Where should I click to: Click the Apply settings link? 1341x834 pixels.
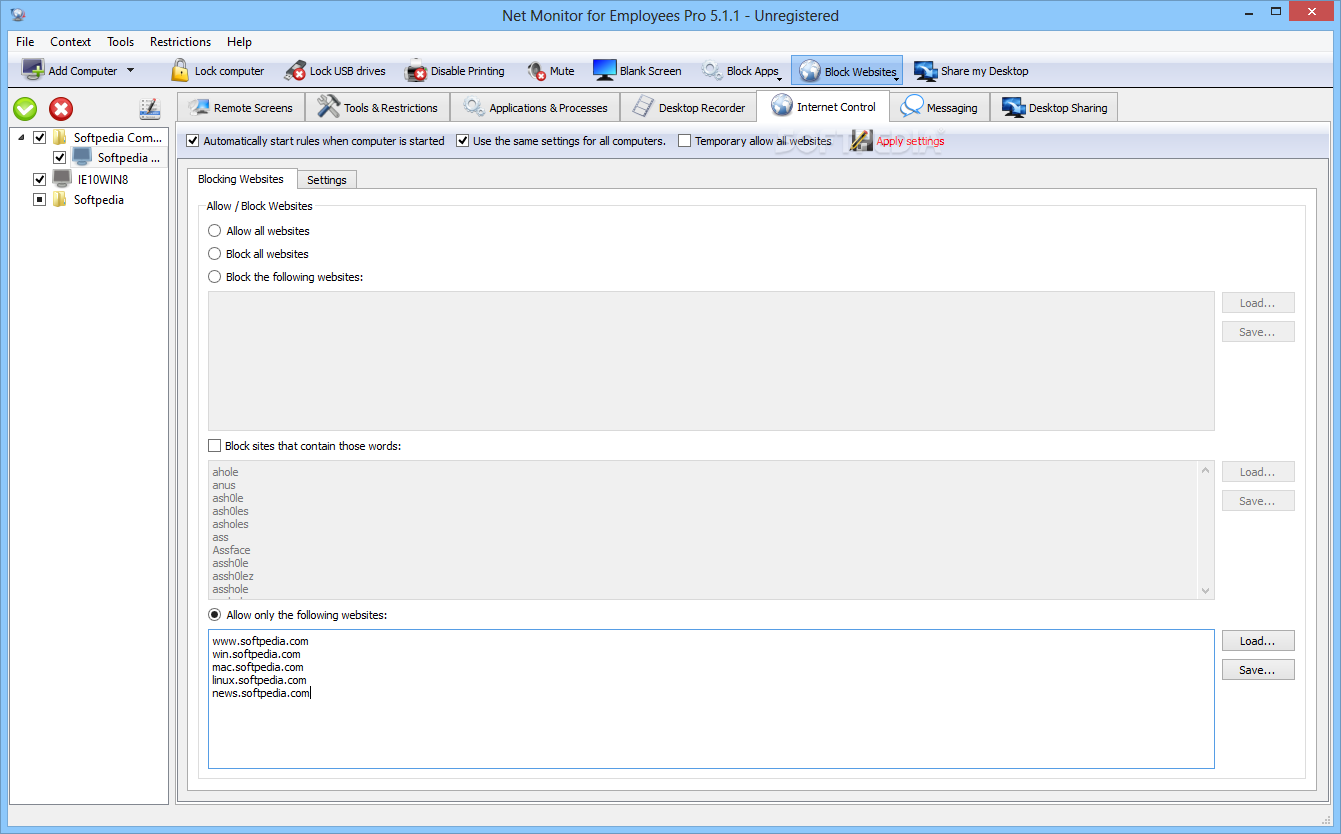pyautogui.click(x=910, y=141)
